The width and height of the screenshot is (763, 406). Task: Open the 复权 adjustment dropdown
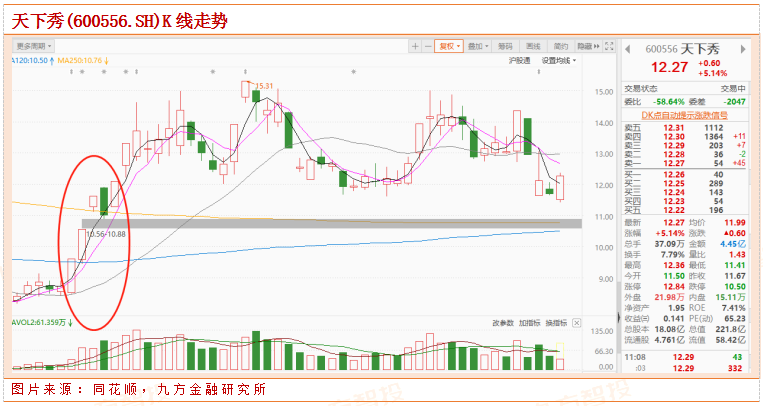pyautogui.click(x=449, y=46)
